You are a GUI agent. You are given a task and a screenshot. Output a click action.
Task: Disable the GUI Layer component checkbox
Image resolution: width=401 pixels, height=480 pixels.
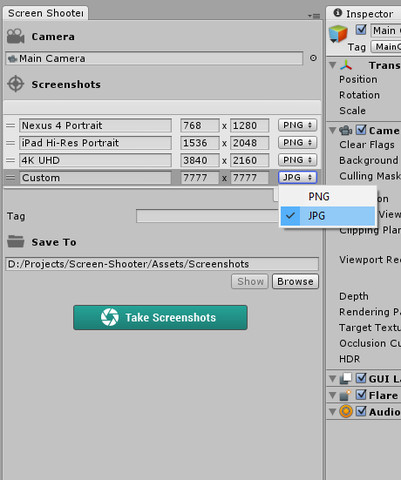(x=361, y=378)
